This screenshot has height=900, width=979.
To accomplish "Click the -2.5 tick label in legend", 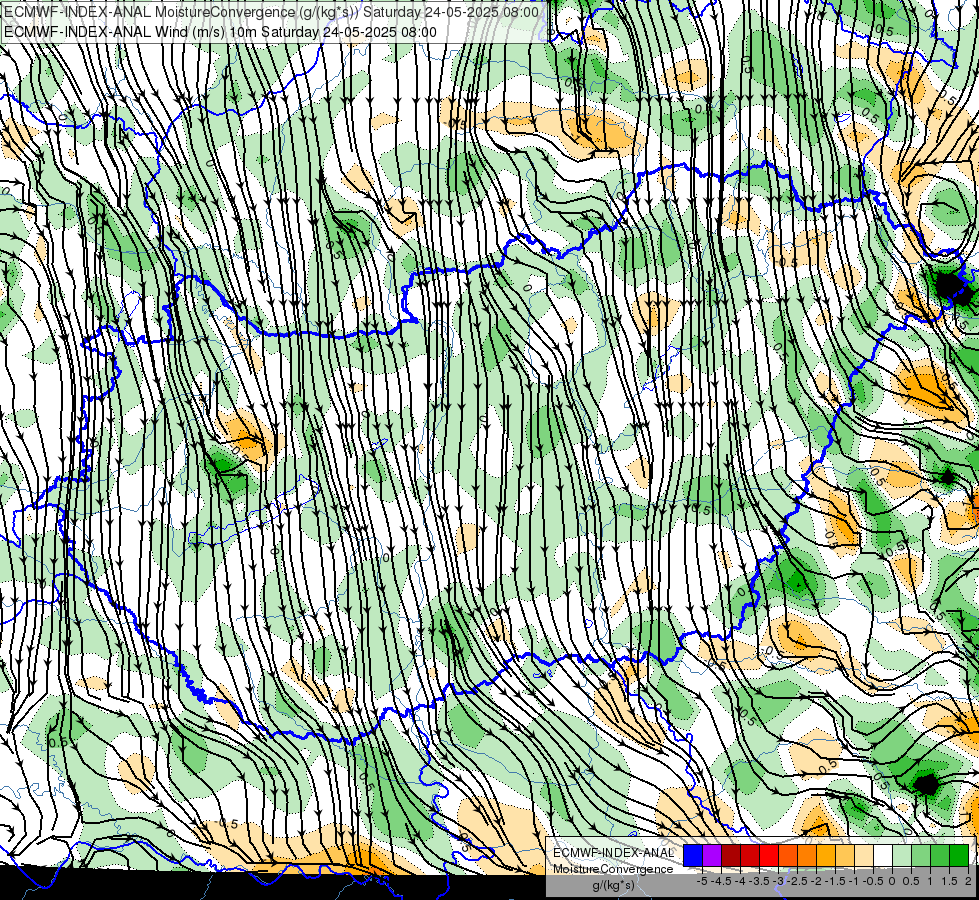I will (797, 881).
